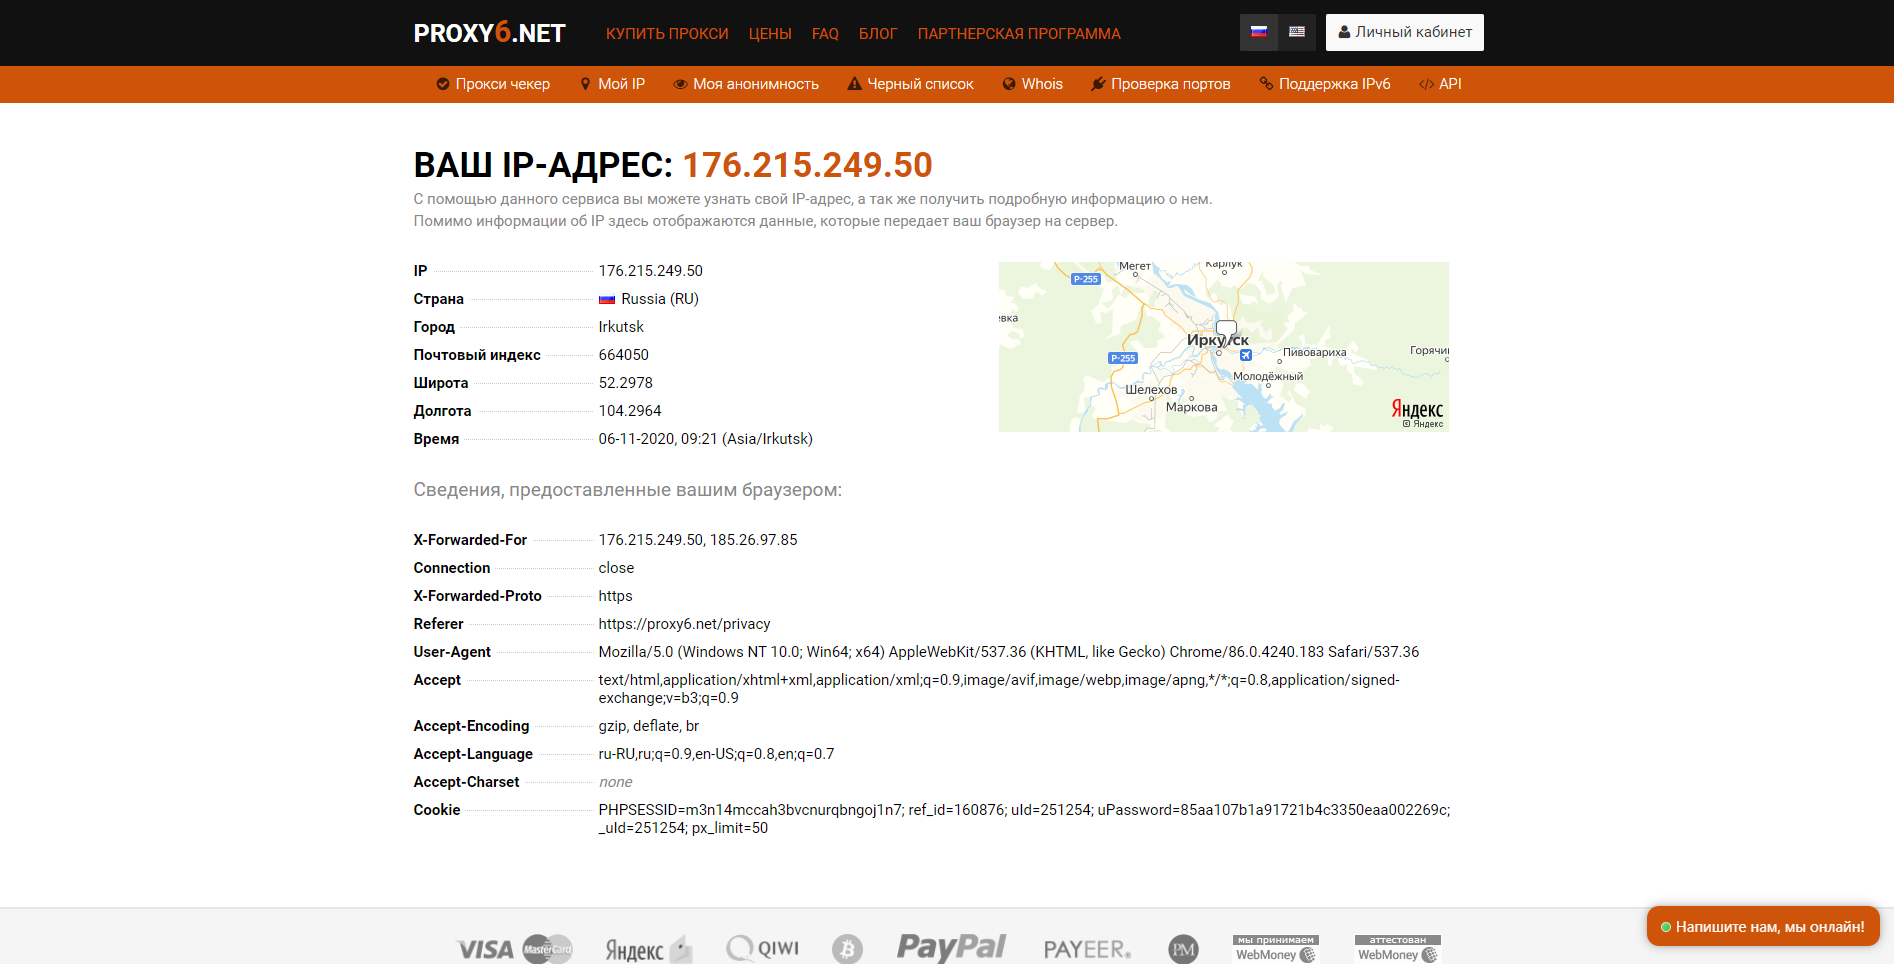Click the Поддержка IPv6 chain icon
This screenshot has height=964, width=1894.
click(1266, 84)
